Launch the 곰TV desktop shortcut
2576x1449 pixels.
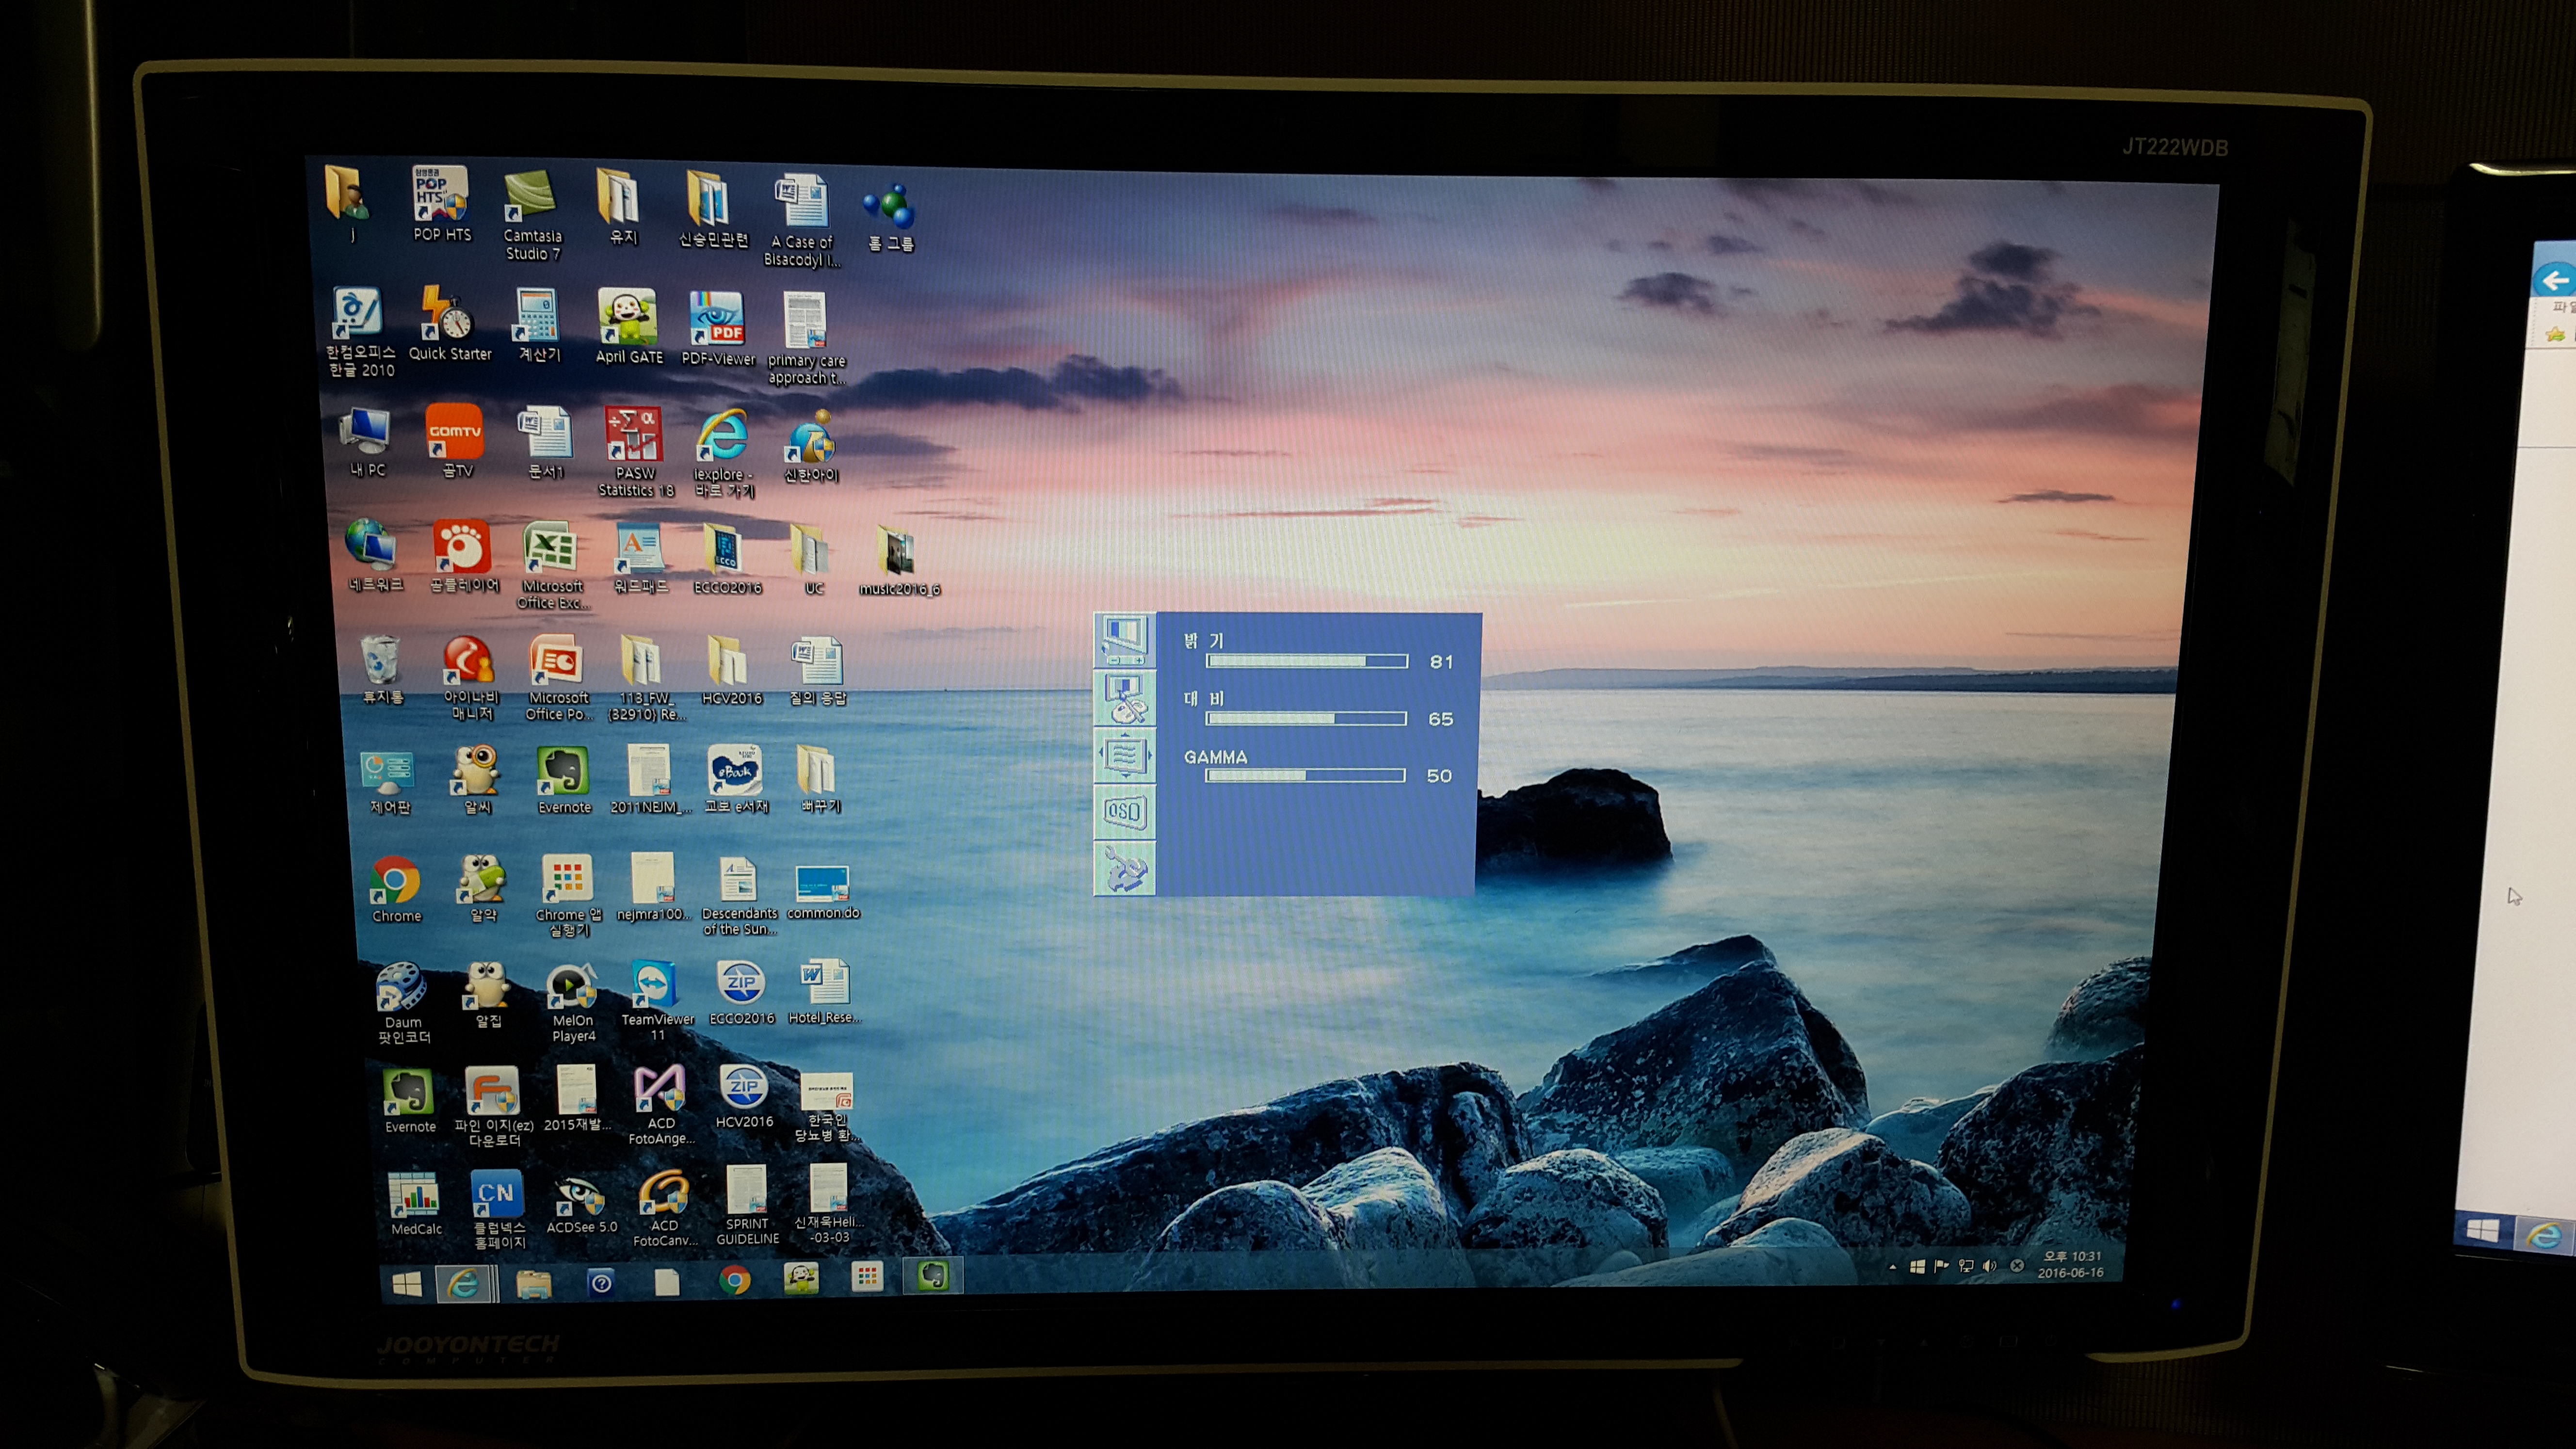455,441
